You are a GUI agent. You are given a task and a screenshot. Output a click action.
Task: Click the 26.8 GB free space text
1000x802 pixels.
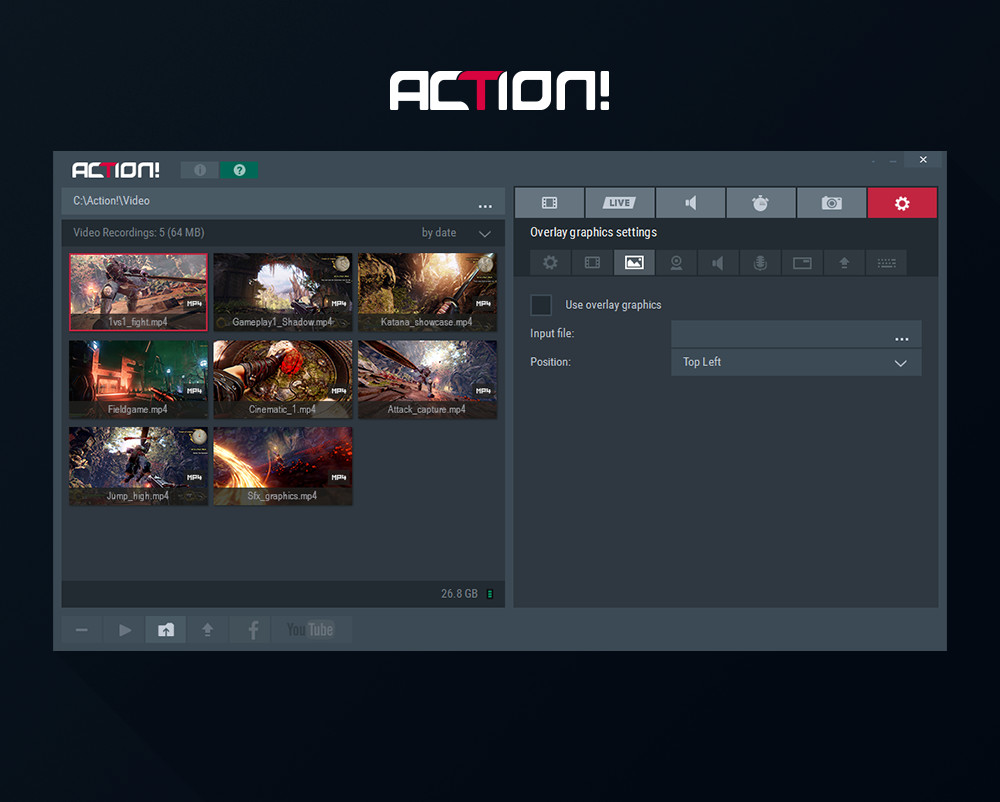tap(459, 594)
